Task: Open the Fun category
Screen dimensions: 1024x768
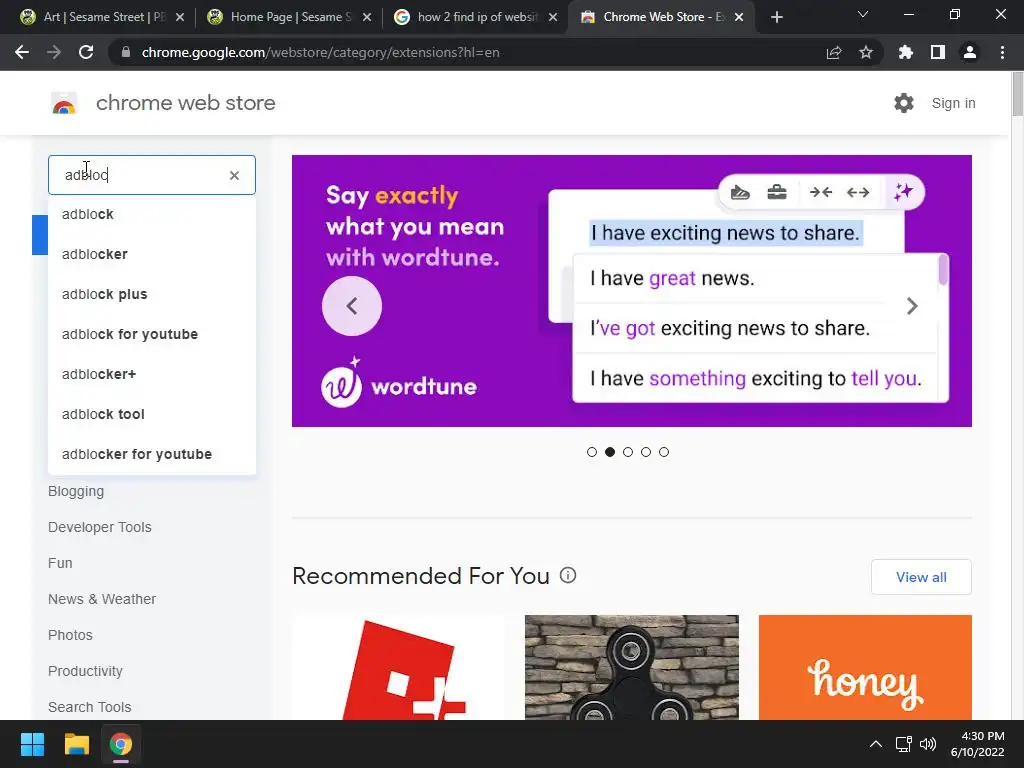Action: tap(60, 563)
